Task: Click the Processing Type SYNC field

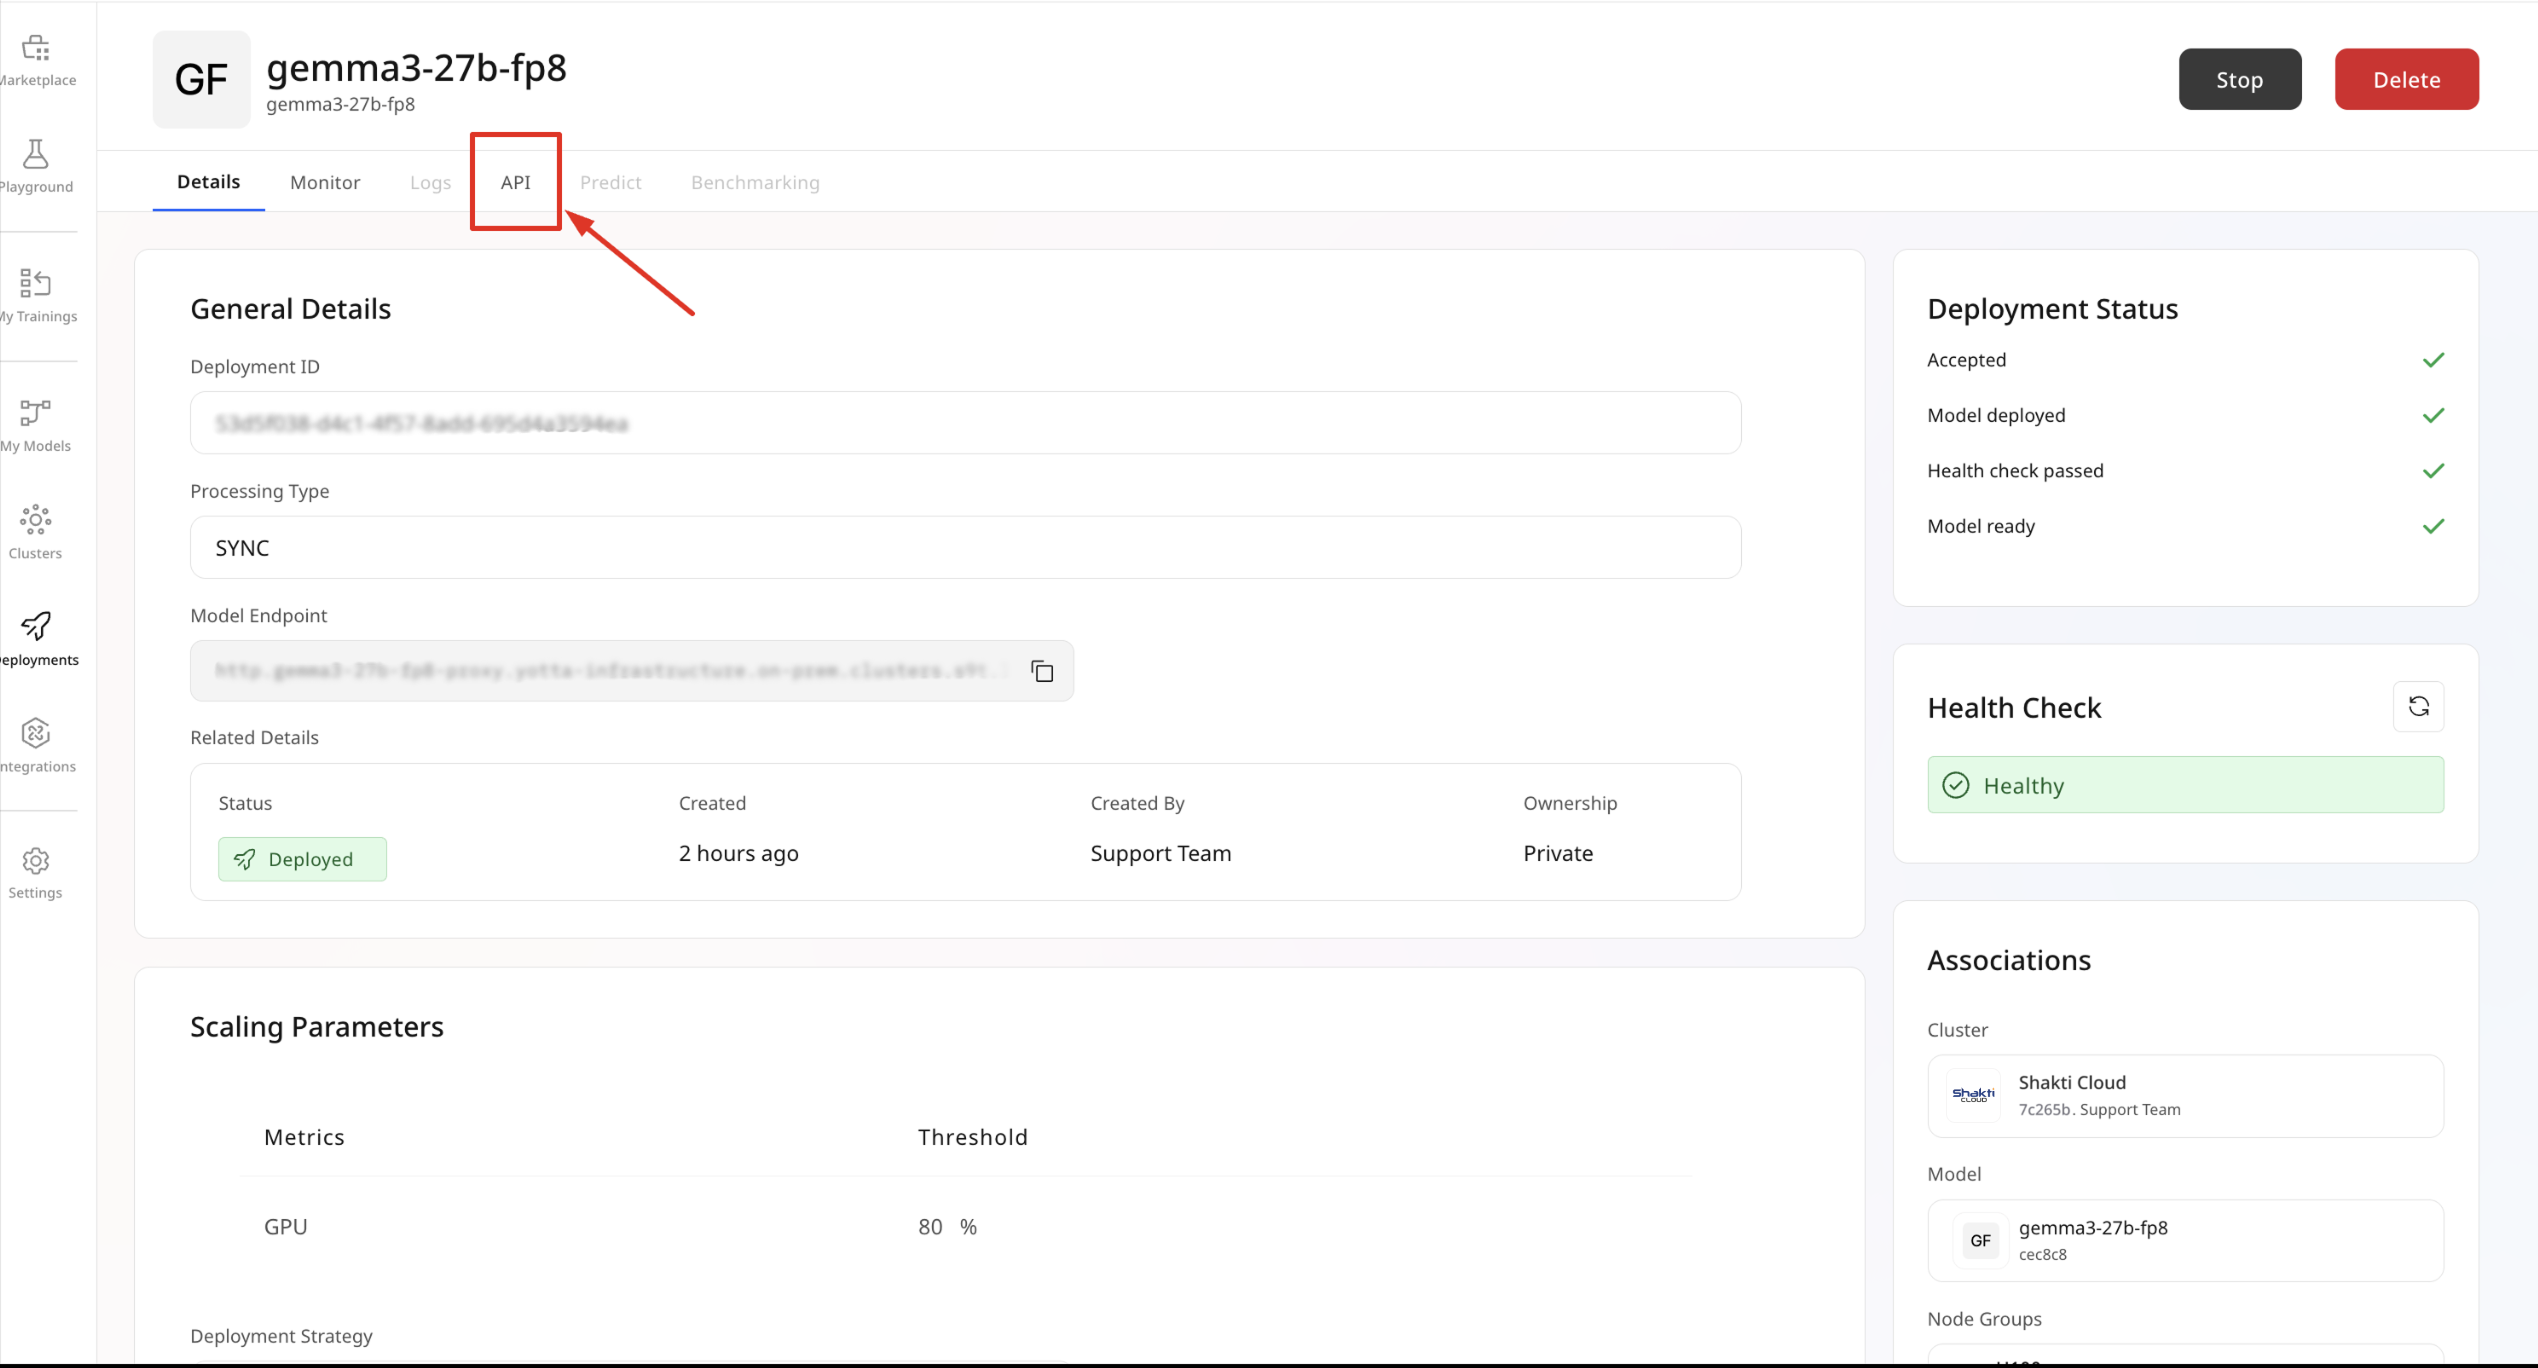Action: [965, 547]
